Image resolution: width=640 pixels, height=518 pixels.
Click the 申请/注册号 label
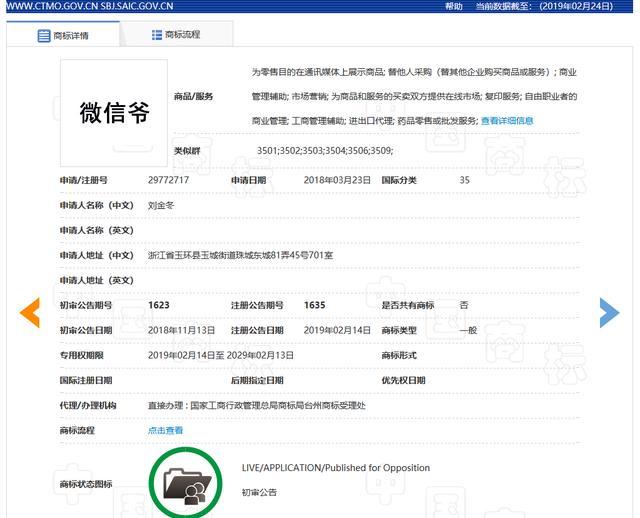[84, 180]
